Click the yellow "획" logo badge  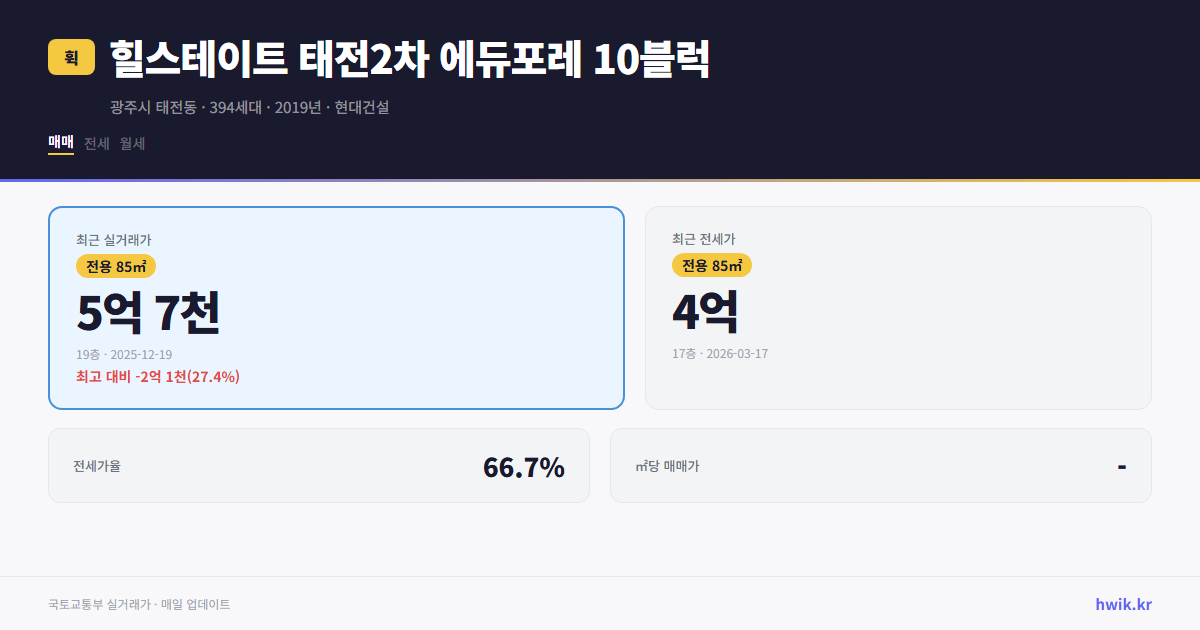(68, 58)
